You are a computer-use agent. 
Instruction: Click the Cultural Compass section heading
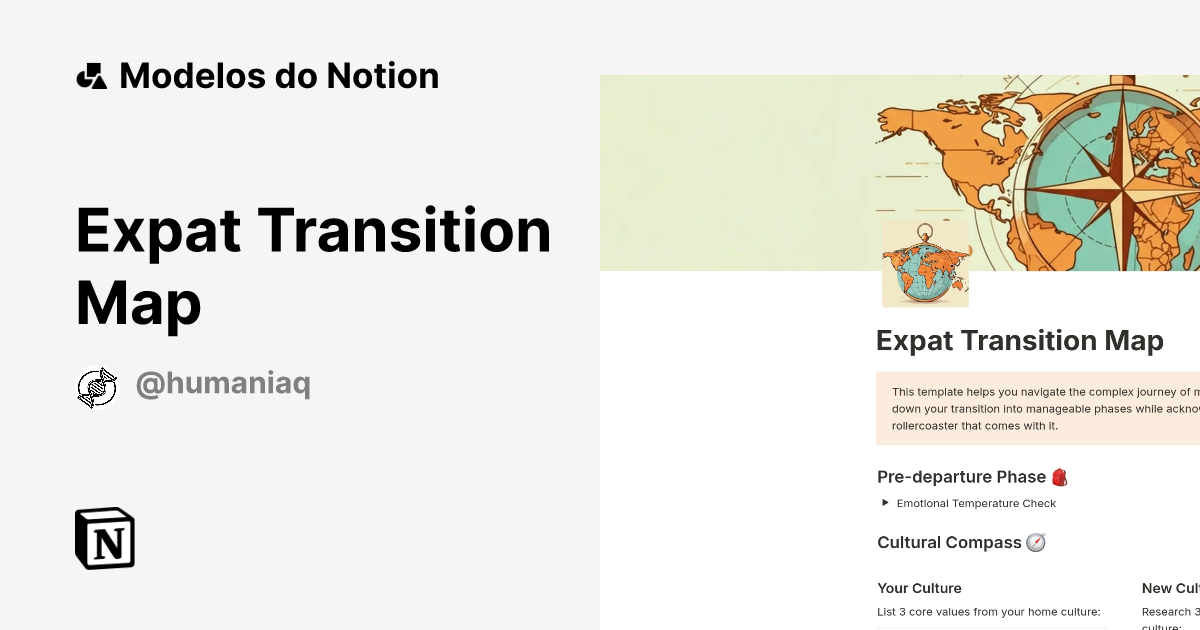(x=949, y=542)
